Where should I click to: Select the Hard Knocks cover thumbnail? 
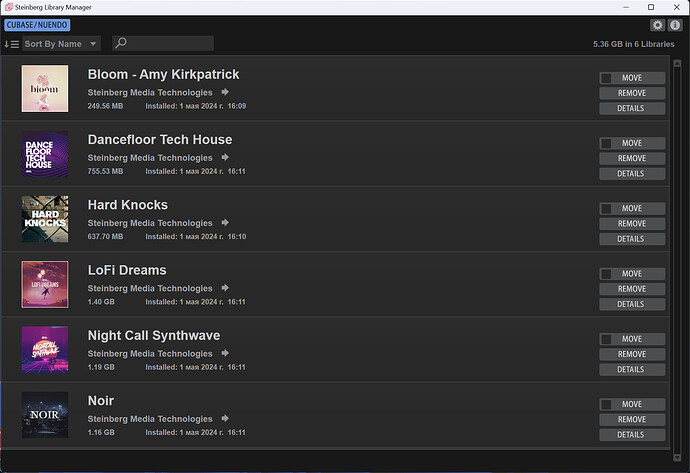pyautogui.click(x=45, y=219)
